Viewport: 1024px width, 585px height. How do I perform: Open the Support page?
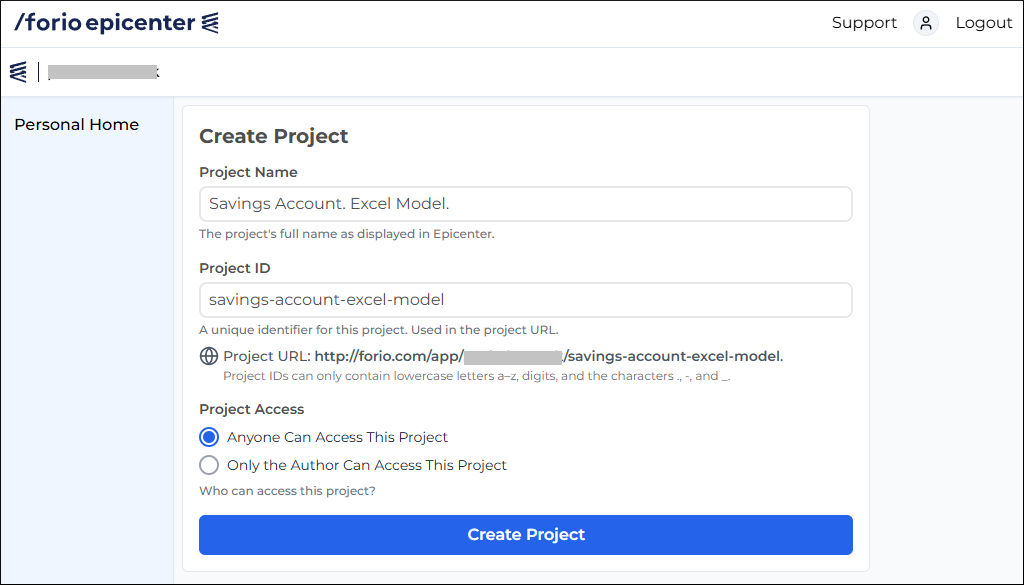(864, 22)
